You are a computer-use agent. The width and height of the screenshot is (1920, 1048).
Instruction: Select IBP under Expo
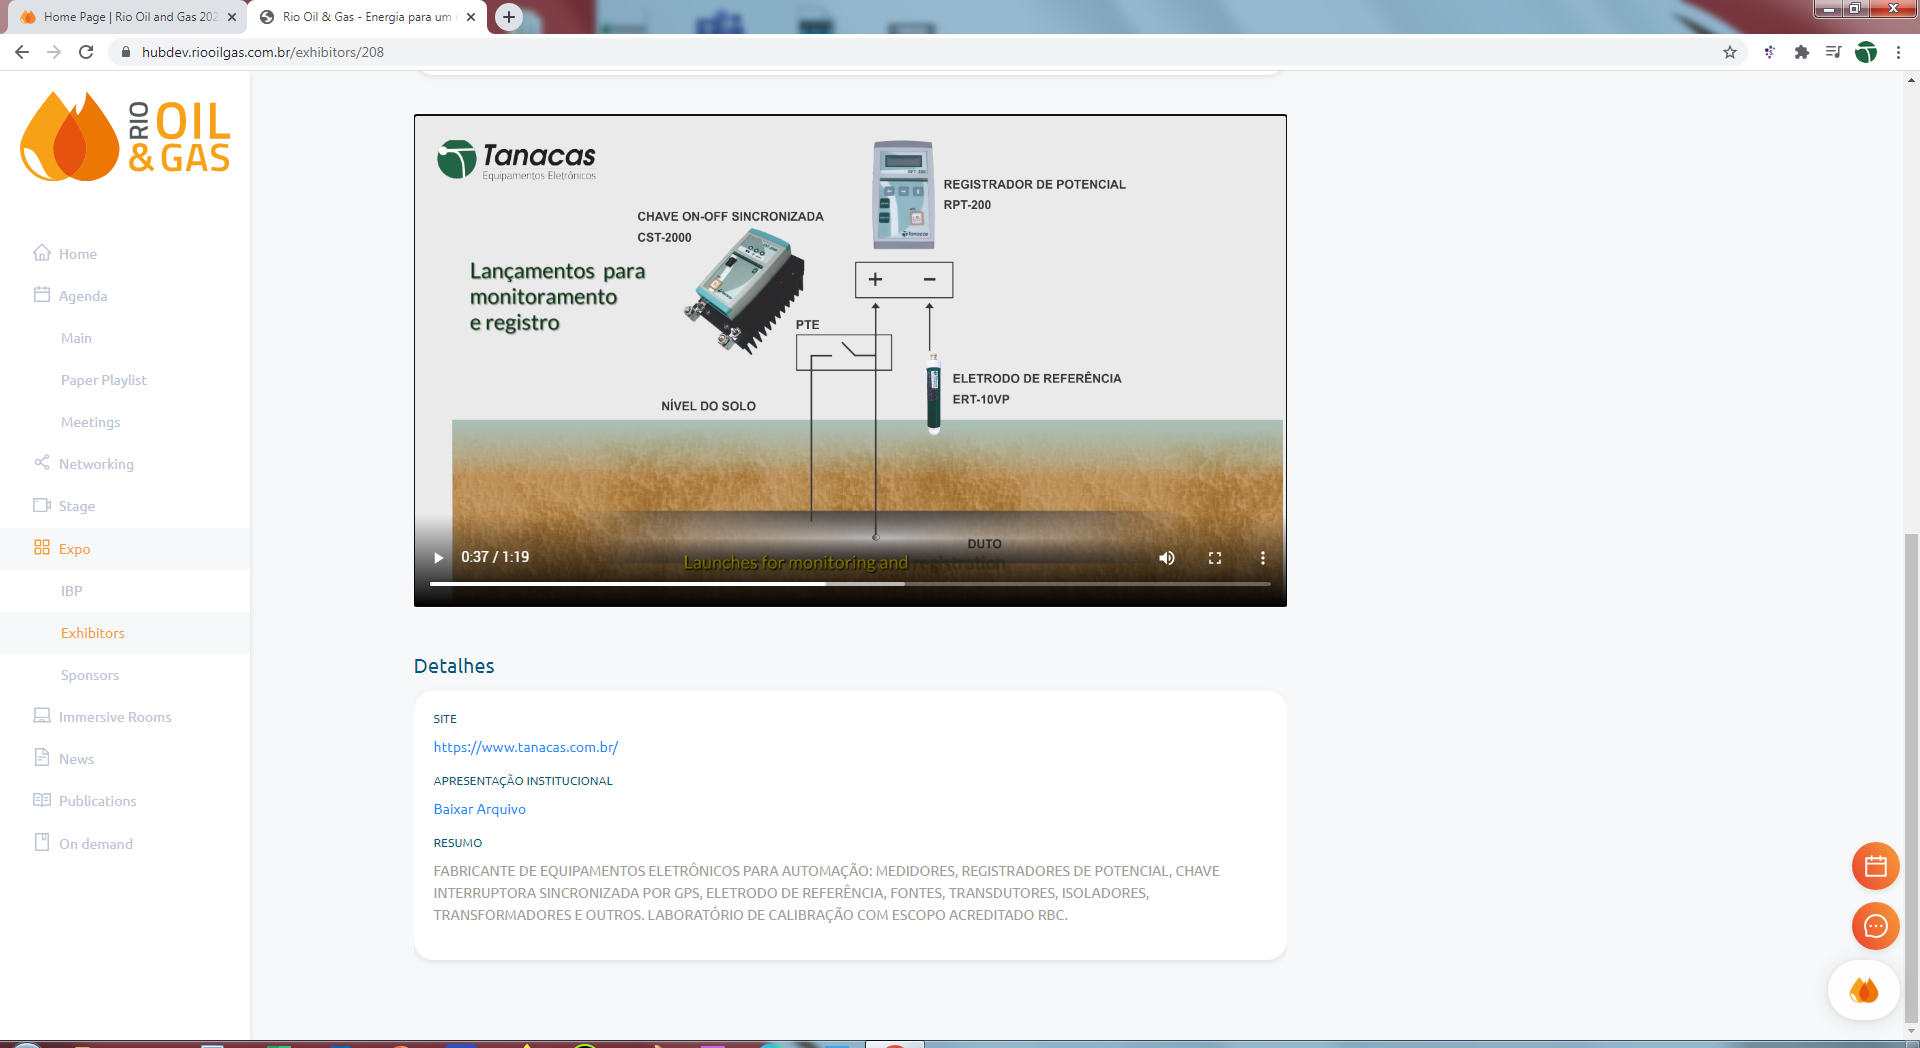click(x=71, y=591)
